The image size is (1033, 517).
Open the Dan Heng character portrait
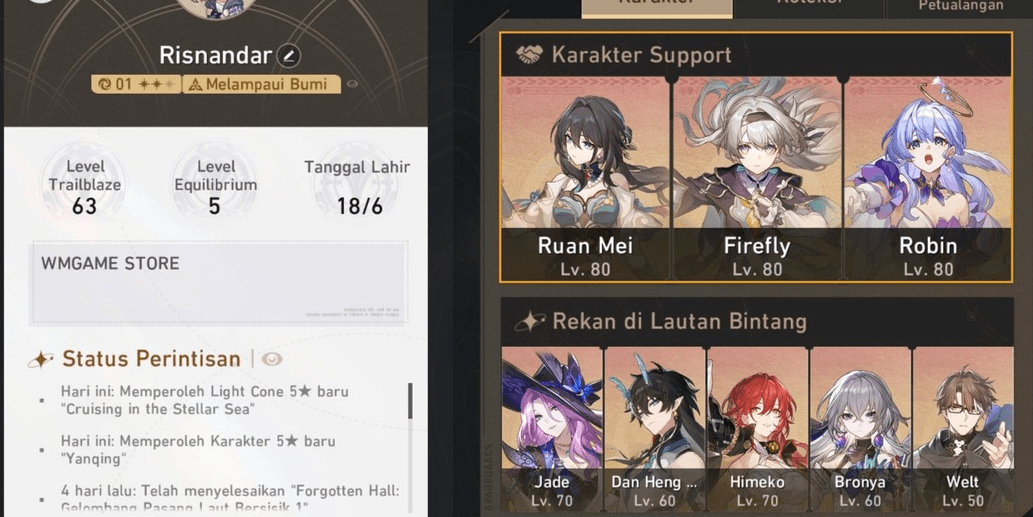coord(655,429)
